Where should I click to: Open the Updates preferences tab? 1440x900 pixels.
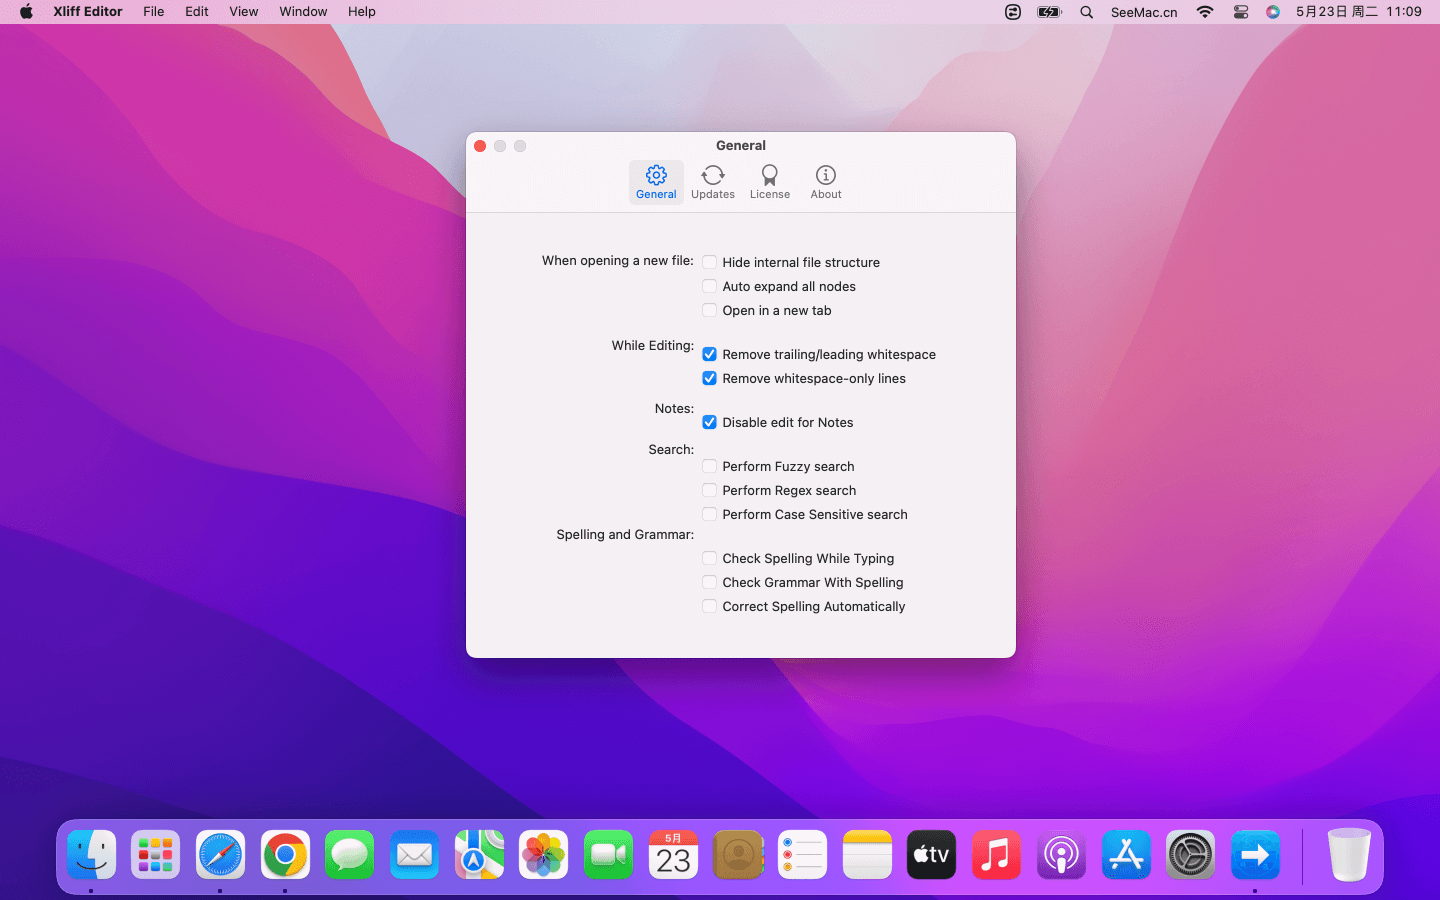tap(712, 182)
